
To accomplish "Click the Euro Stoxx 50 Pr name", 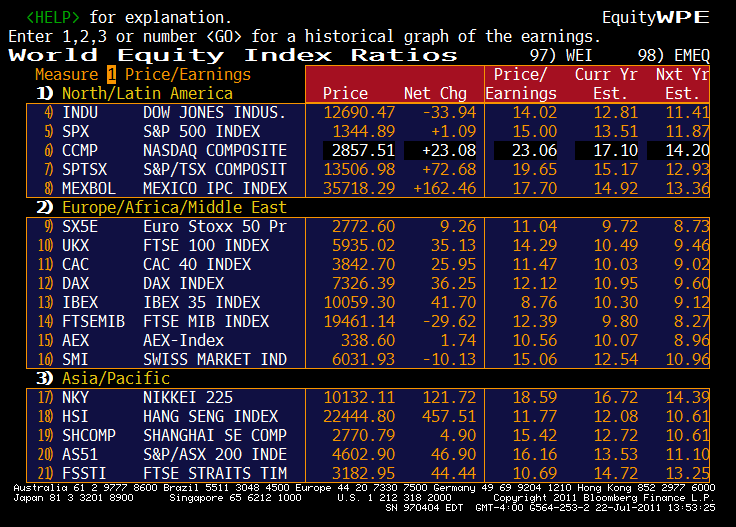I will 215,227.
